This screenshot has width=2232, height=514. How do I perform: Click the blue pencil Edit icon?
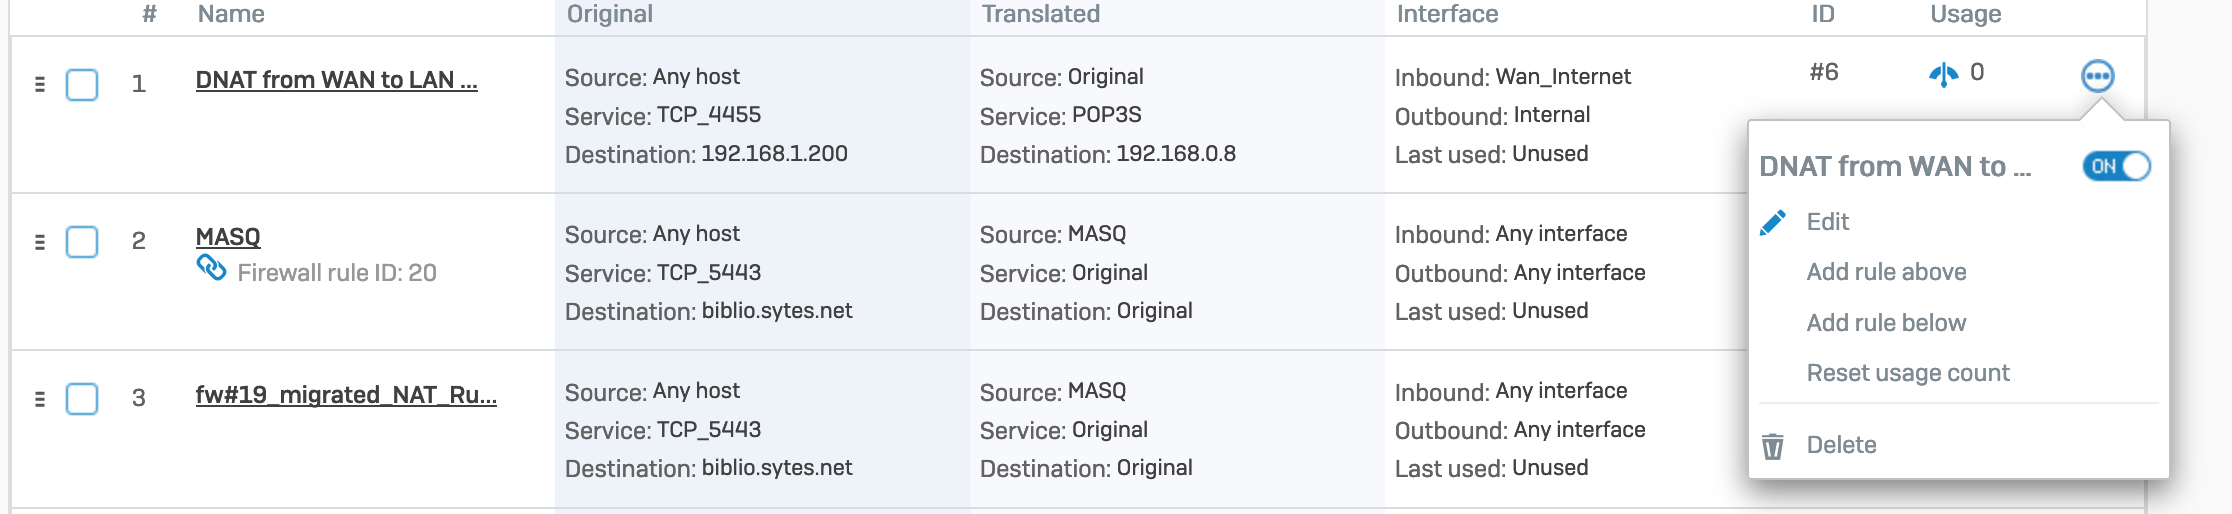point(1773,222)
